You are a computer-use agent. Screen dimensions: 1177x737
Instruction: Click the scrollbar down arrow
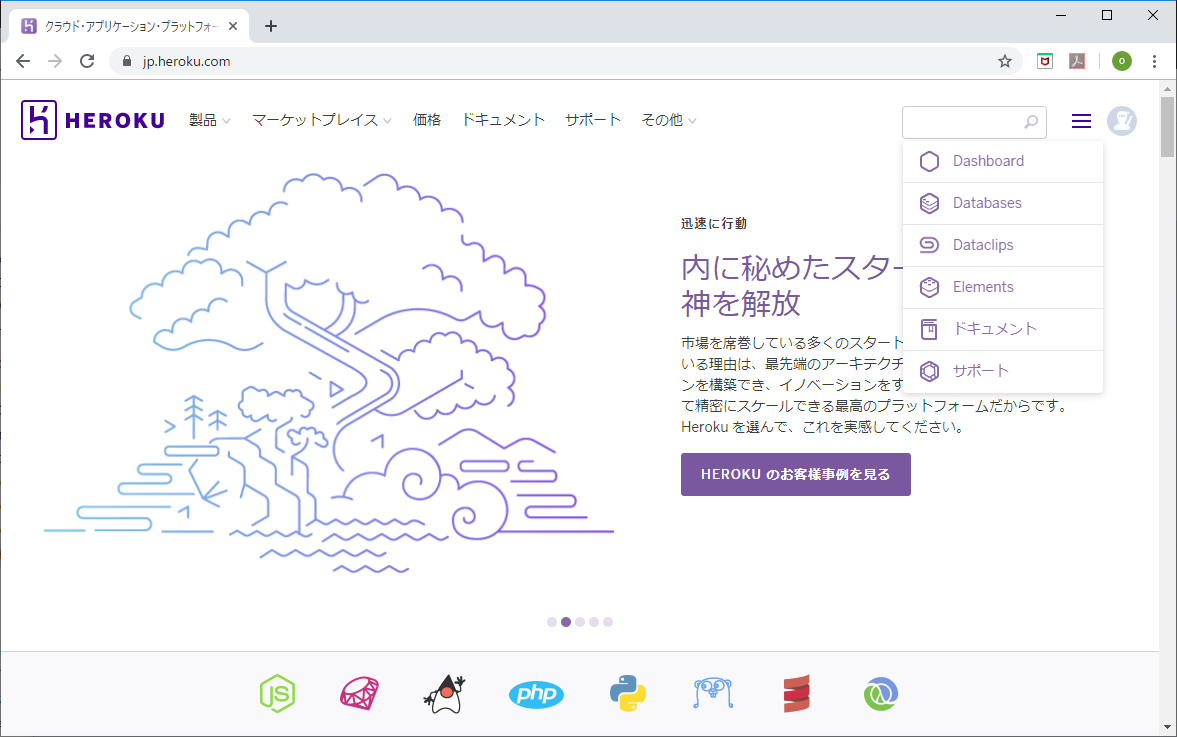(x=1166, y=726)
